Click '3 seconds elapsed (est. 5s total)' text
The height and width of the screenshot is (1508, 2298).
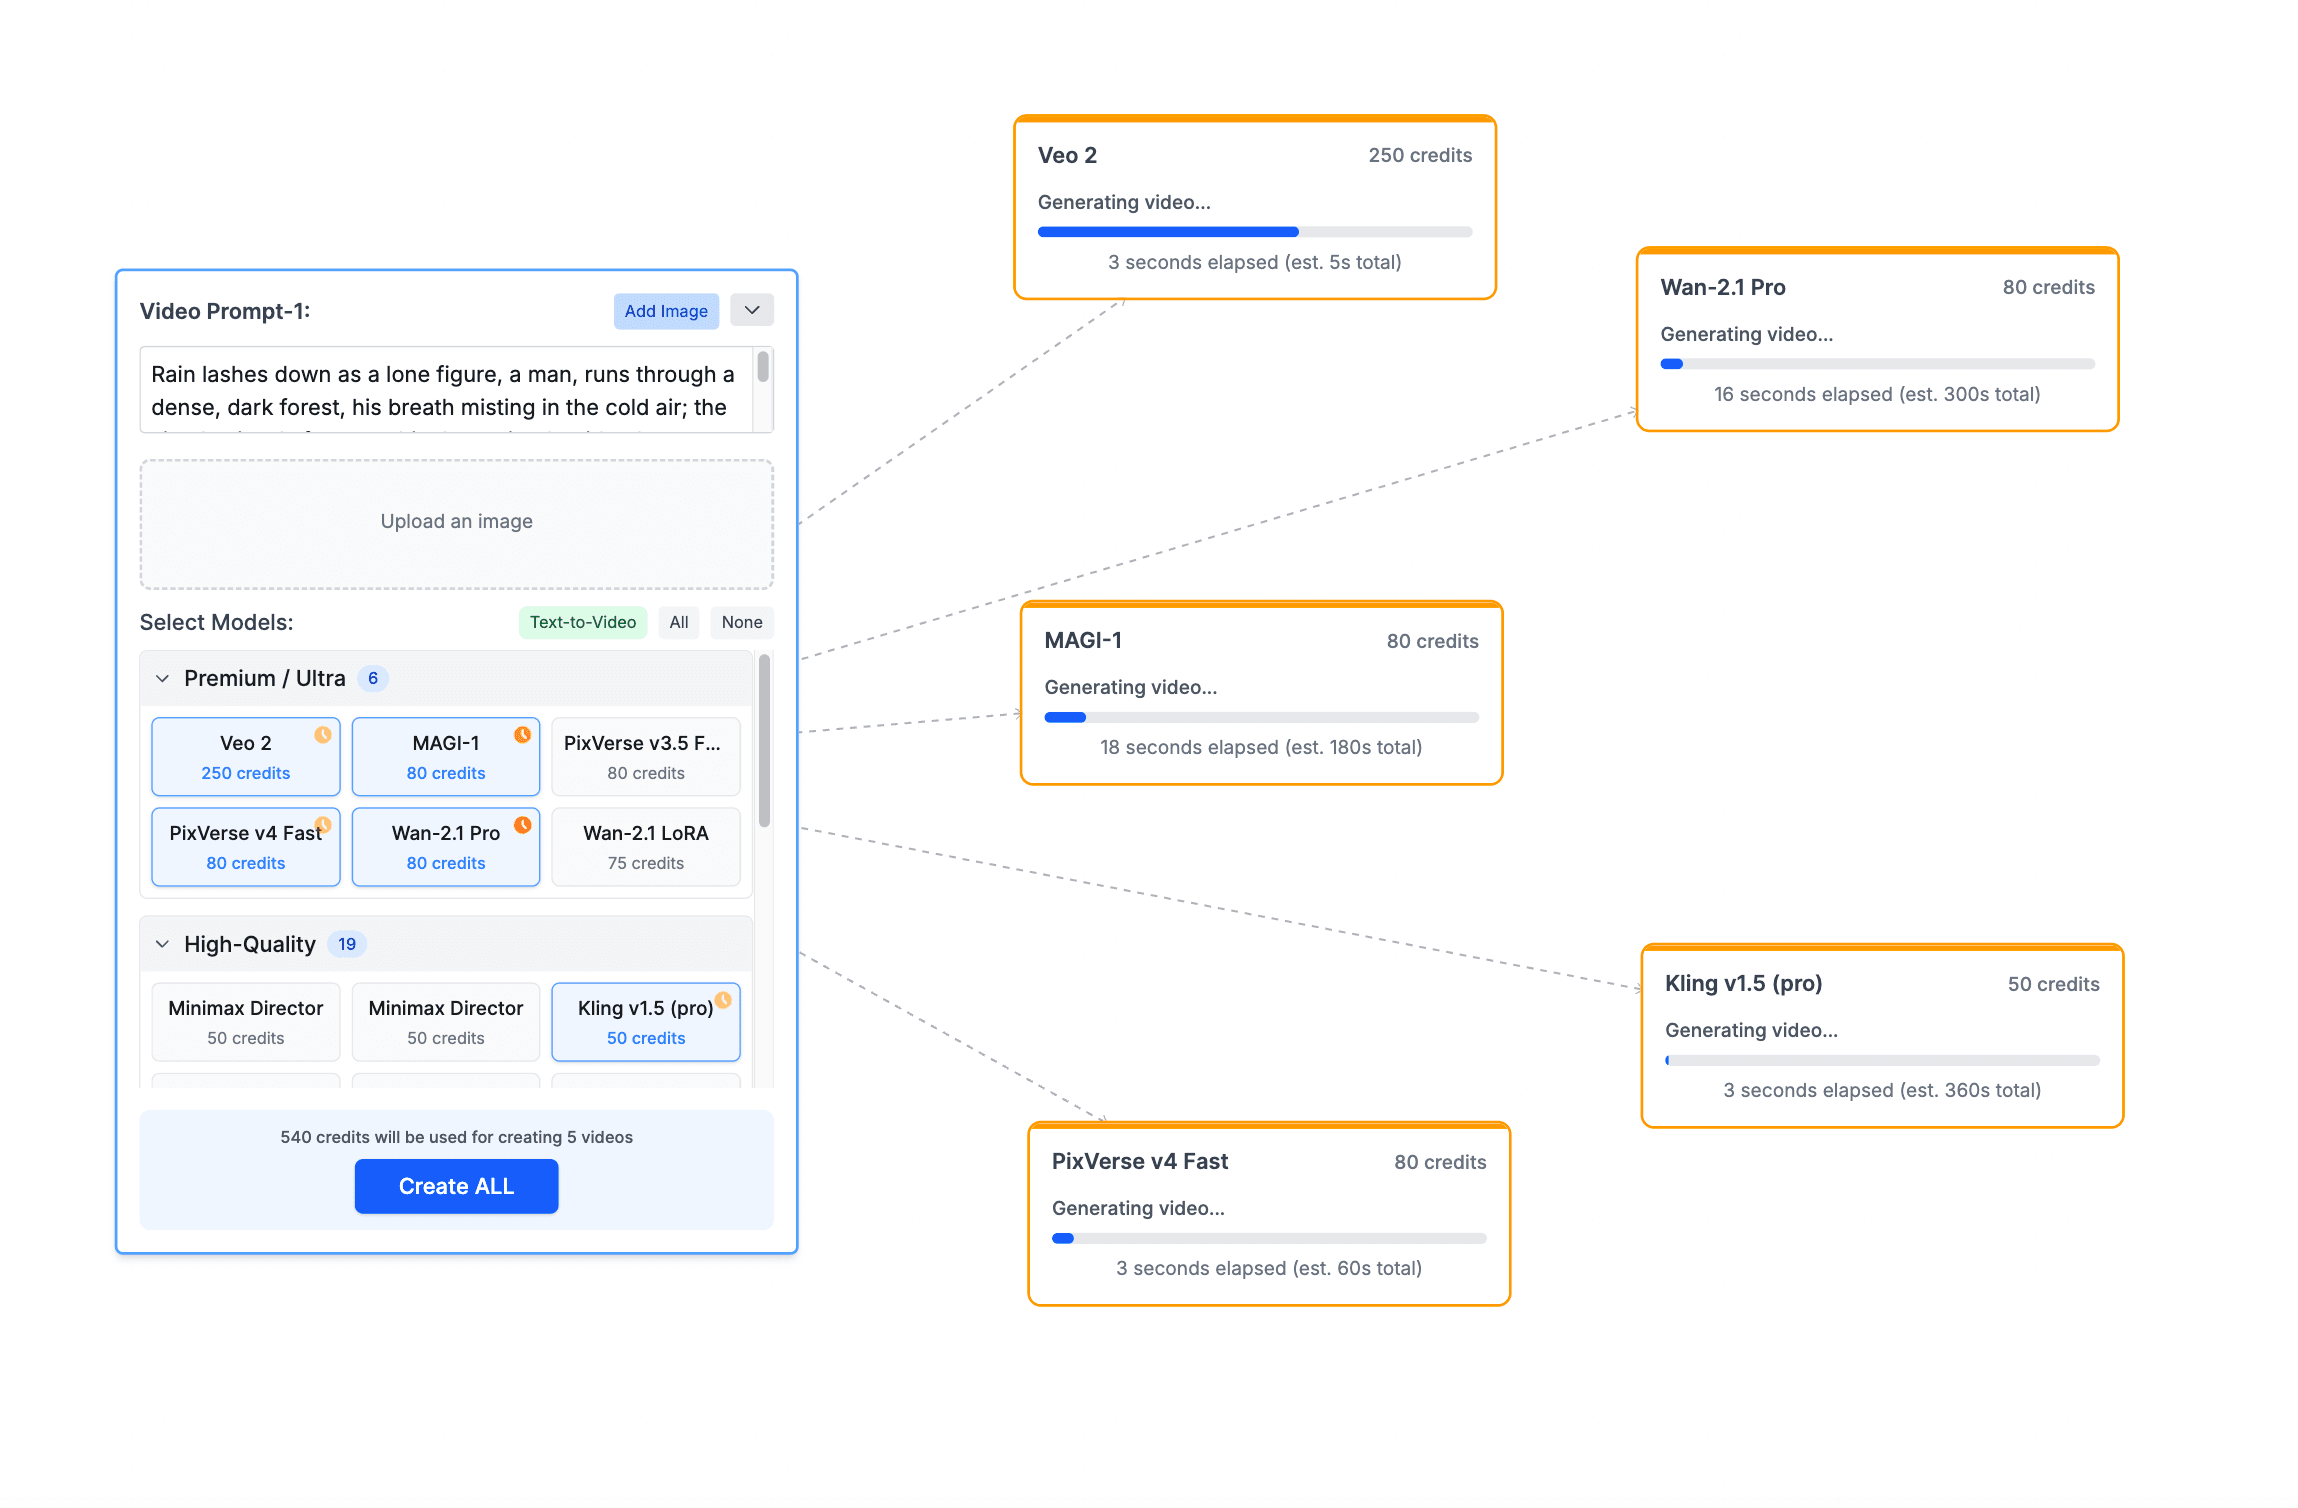pyautogui.click(x=1255, y=262)
